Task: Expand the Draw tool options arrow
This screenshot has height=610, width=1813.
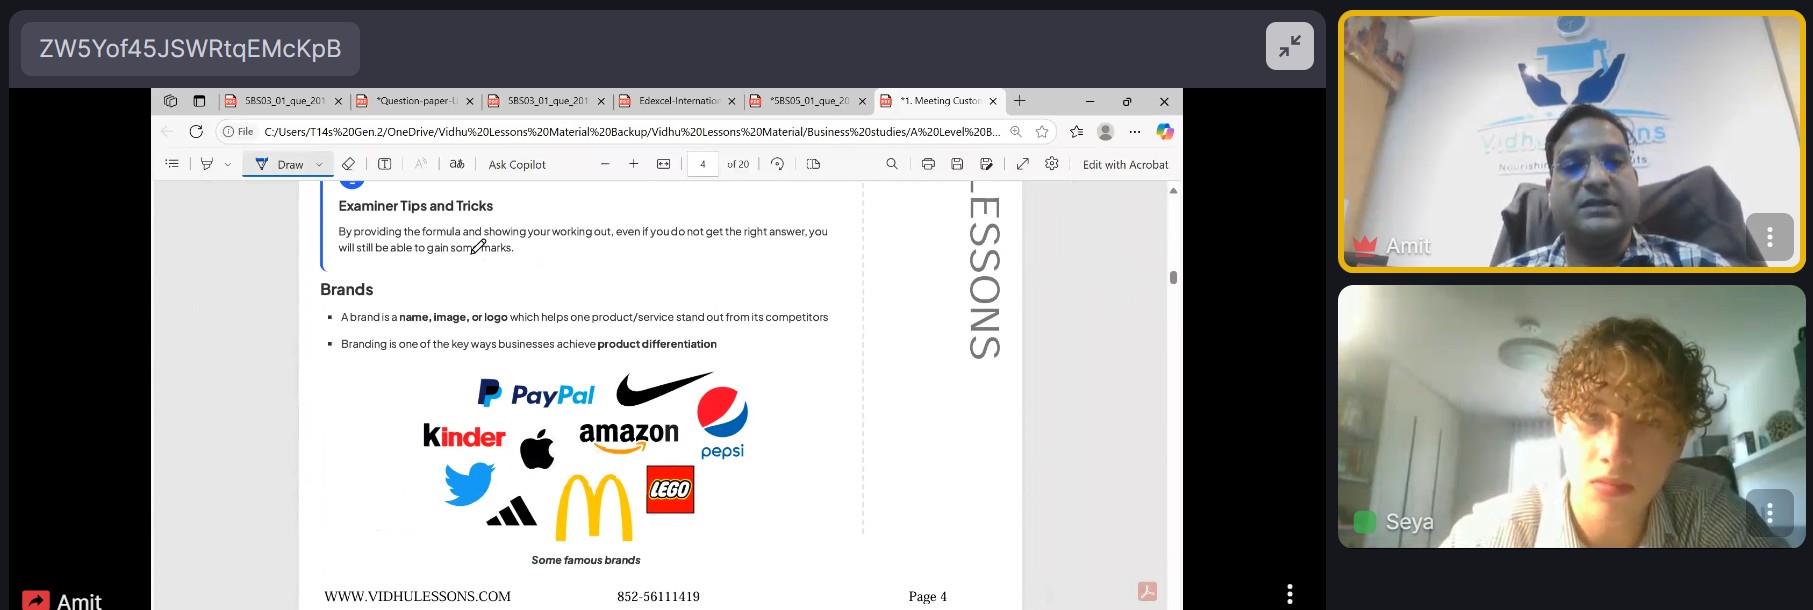Action: (x=320, y=164)
